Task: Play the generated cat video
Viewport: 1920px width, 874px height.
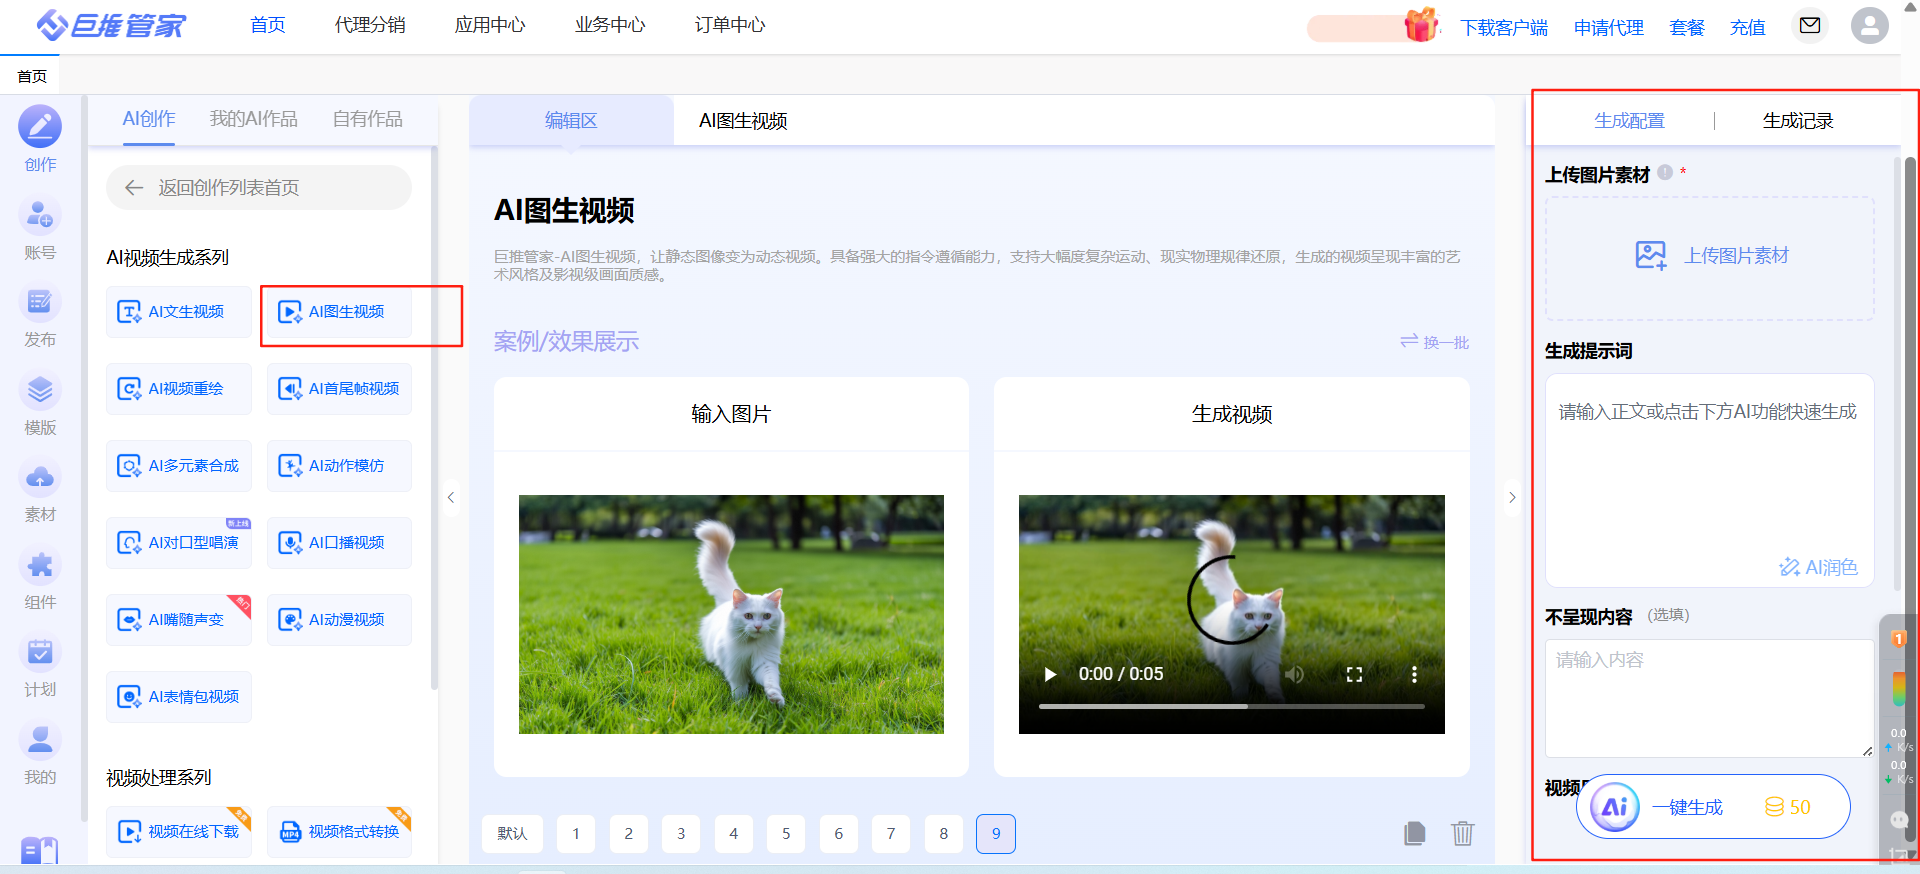Action: point(1050,674)
